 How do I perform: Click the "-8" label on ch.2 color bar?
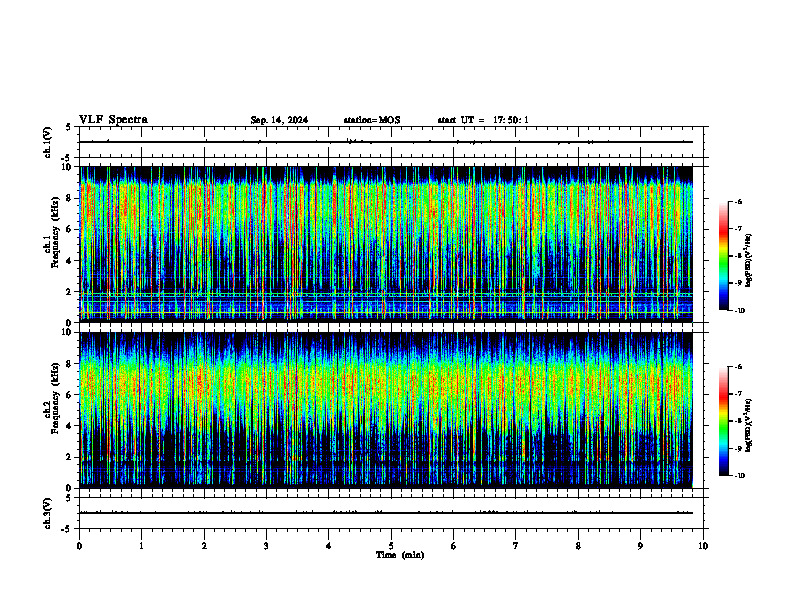(x=738, y=421)
